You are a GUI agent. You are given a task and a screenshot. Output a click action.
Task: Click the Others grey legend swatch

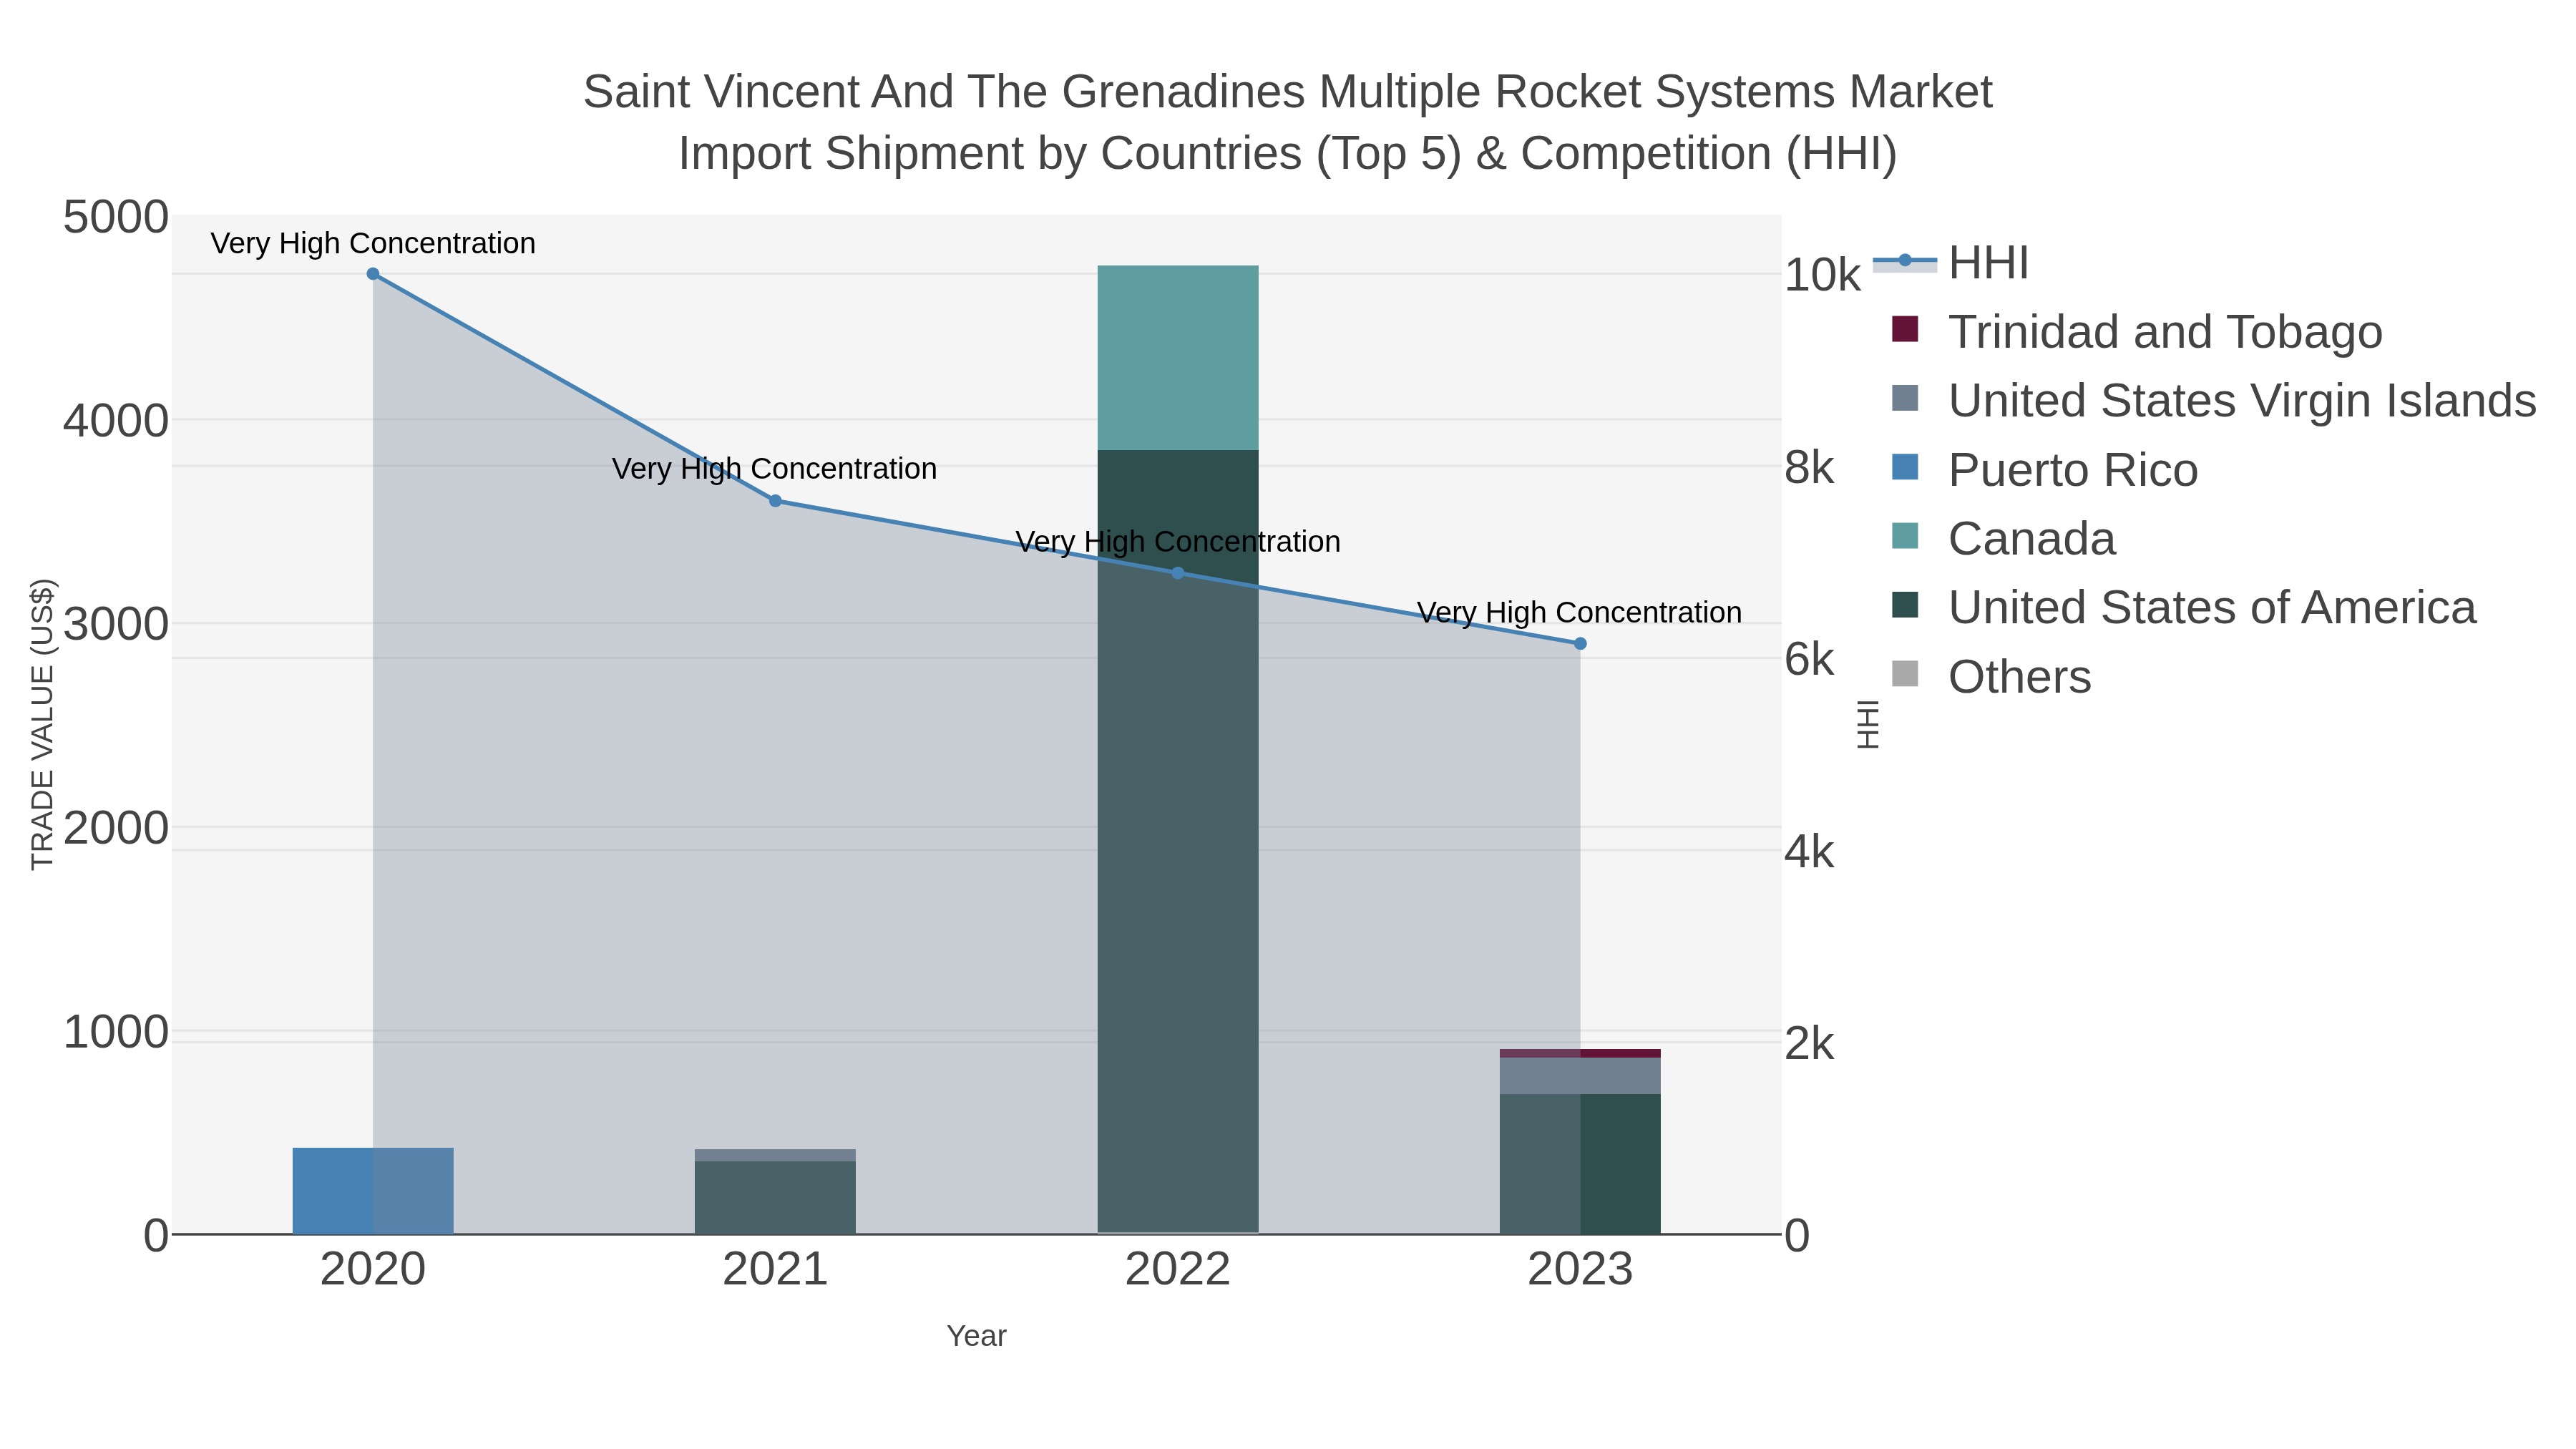(1905, 674)
